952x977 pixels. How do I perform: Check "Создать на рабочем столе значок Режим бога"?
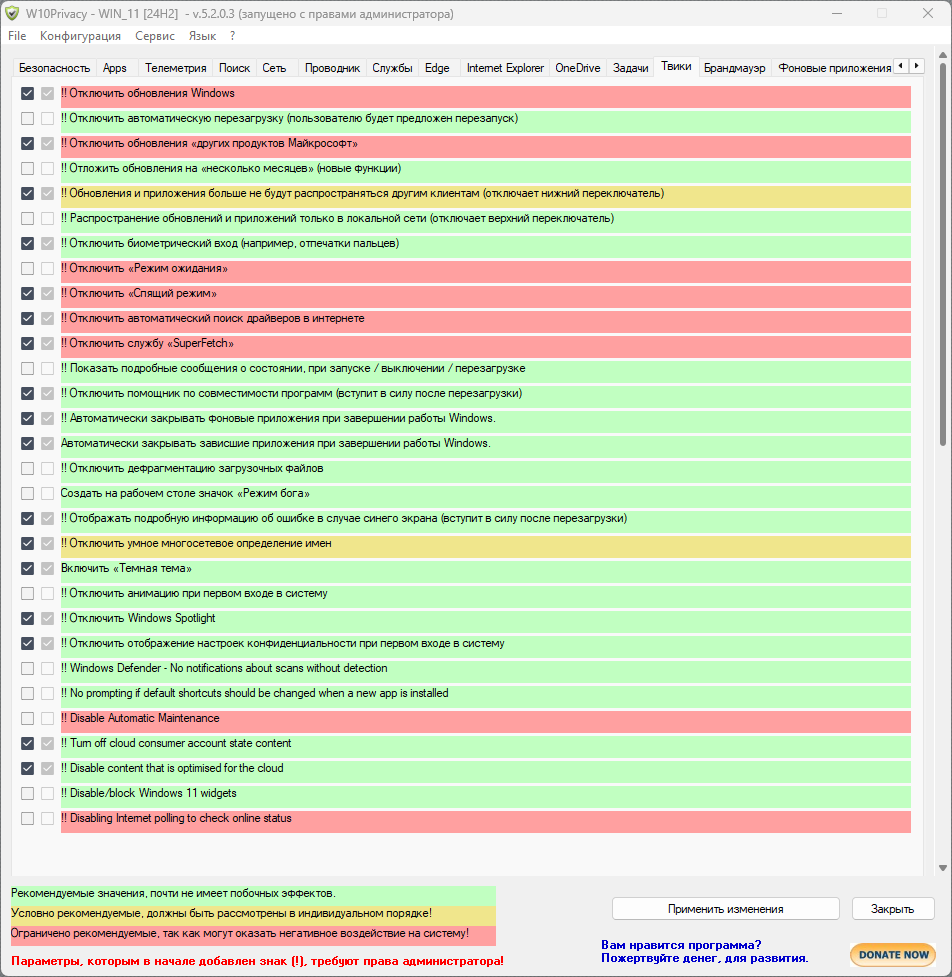click(27, 493)
